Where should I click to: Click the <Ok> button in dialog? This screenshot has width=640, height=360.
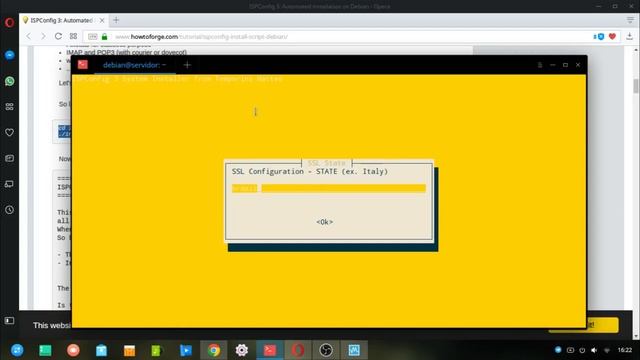tap(325, 222)
